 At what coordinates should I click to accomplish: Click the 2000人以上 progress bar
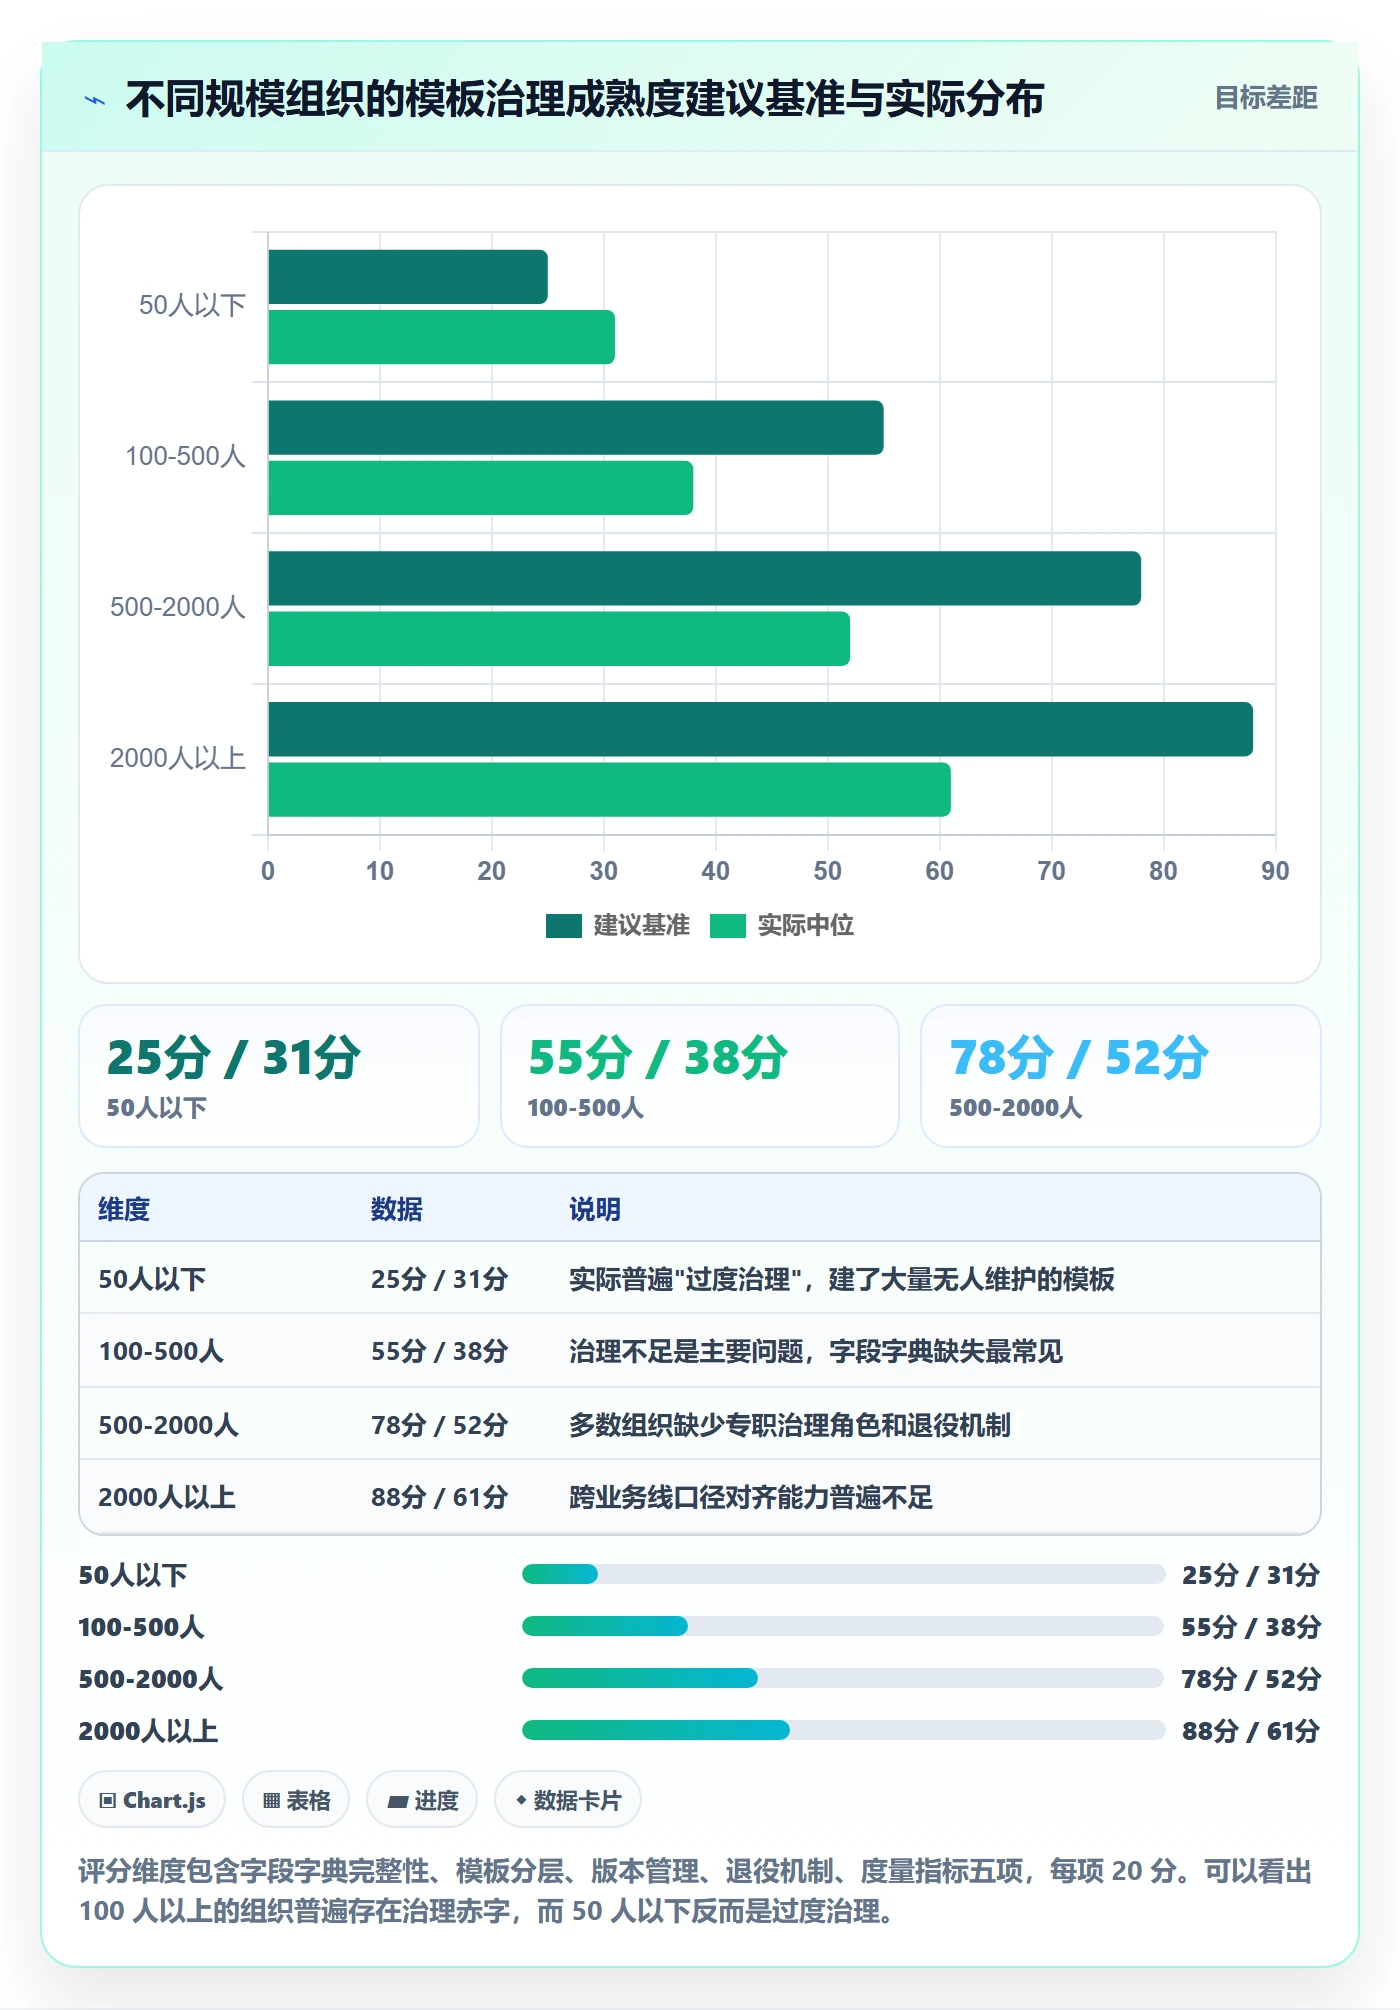pyautogui.click(x=843, y=1730)
